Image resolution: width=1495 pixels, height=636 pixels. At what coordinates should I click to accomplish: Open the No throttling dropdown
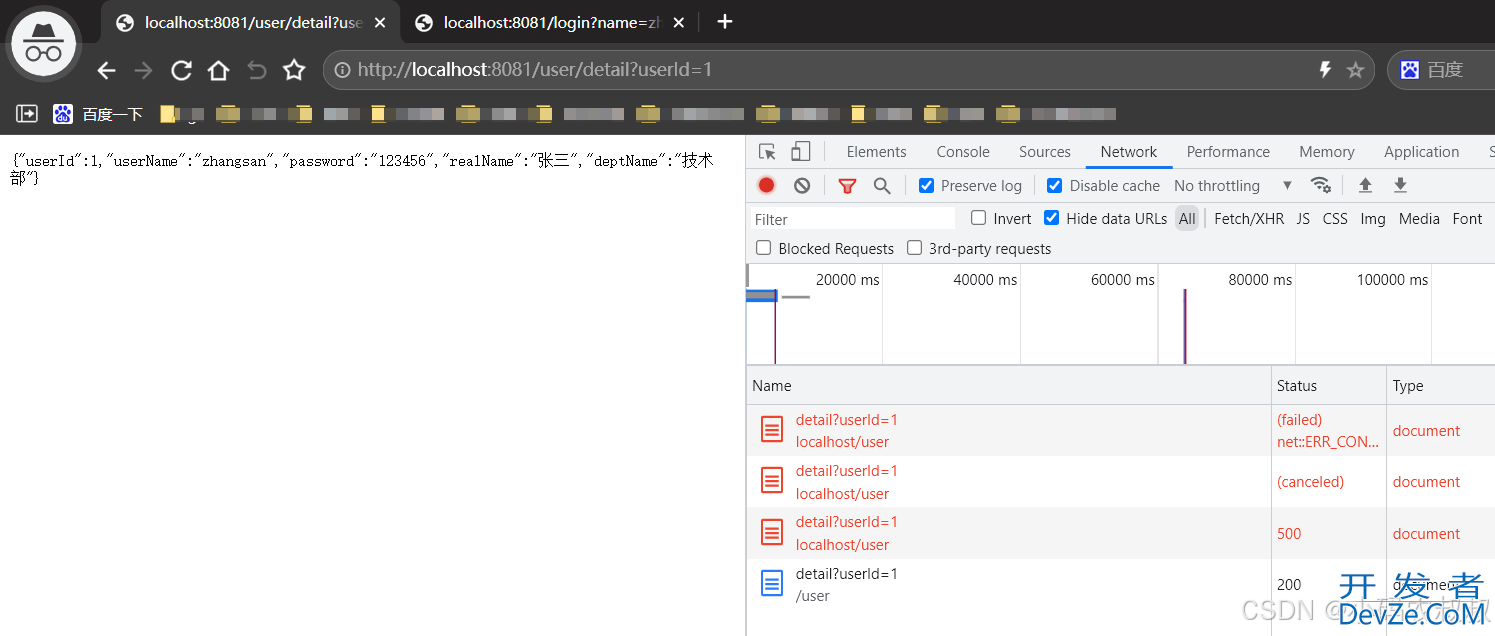[x=1233, y=186]
